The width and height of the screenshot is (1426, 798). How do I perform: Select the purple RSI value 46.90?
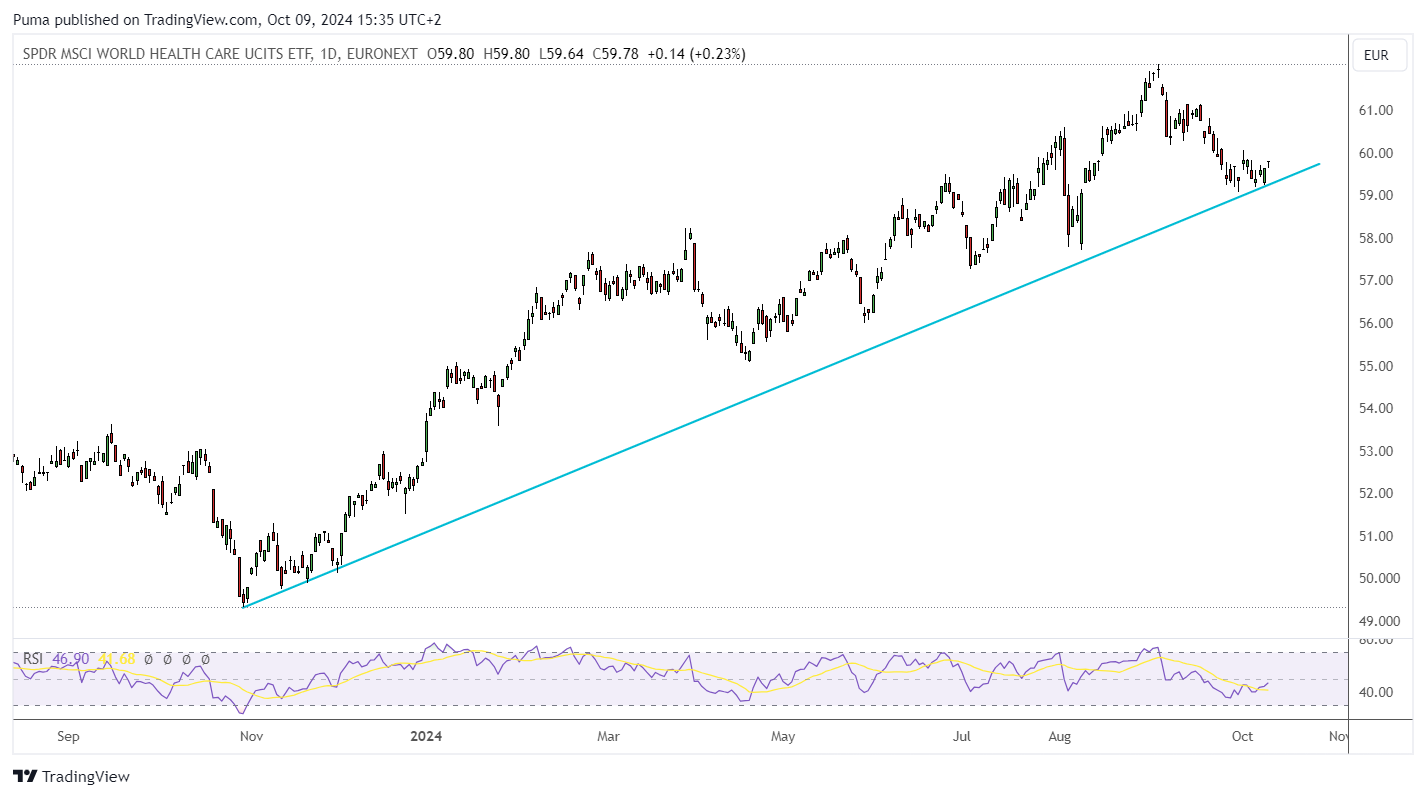[x=70, y=659]
